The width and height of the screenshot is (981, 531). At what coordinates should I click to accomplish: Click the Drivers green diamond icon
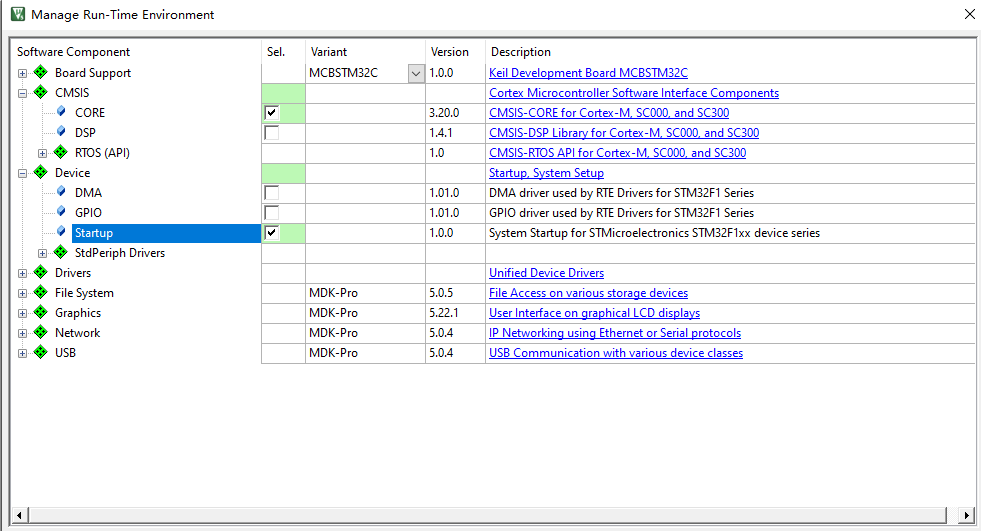point(41,273)
